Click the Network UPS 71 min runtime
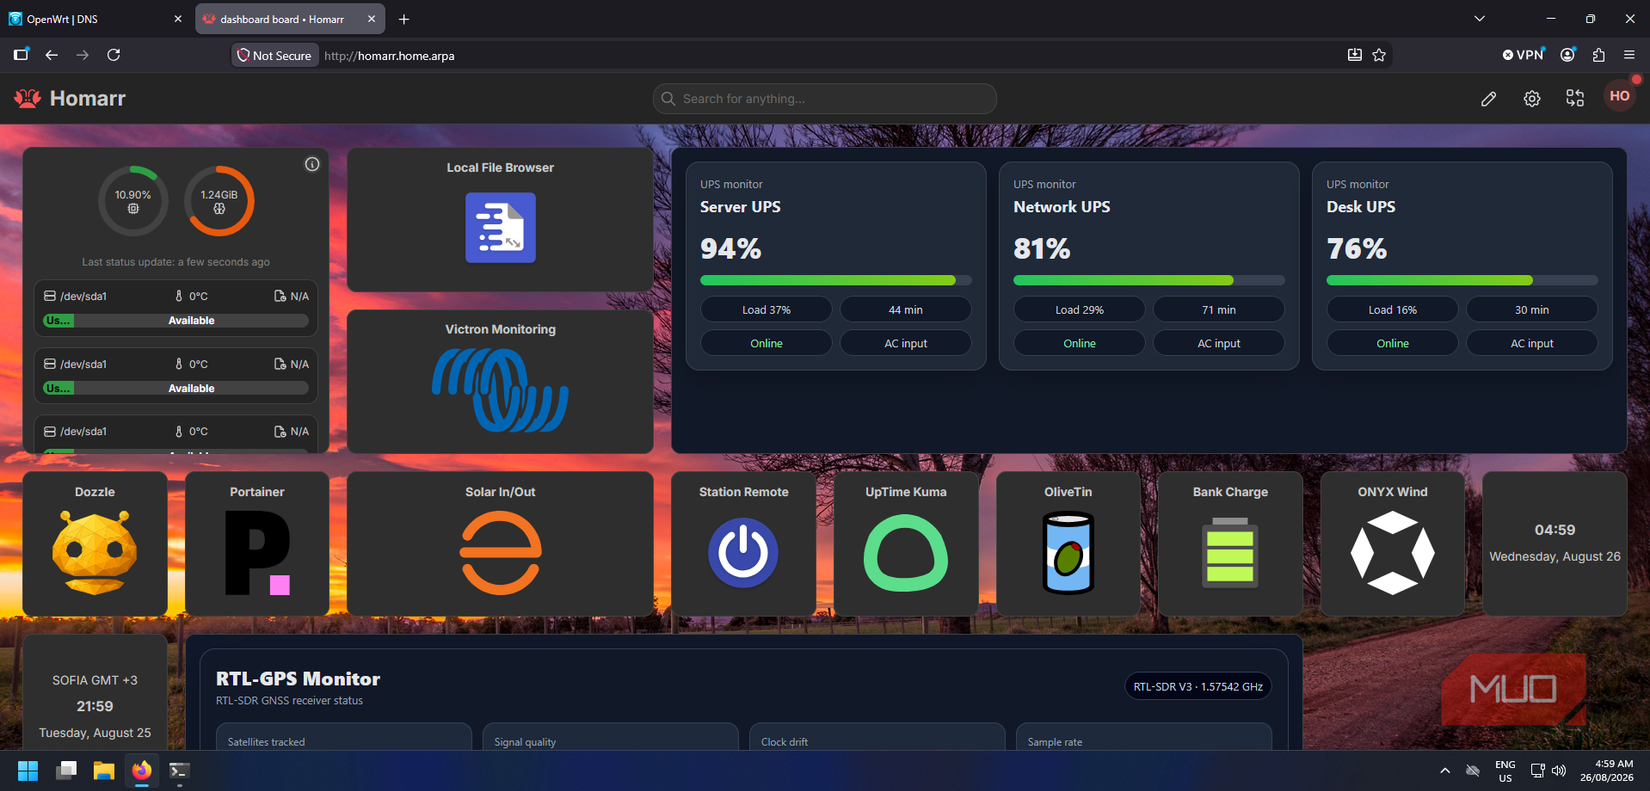 point(1219,310)
